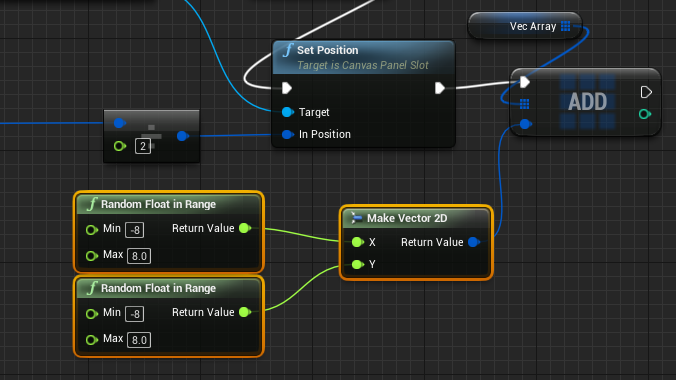Select the Vec Array variable node
The image size is (676, 380).
[525, 26]
